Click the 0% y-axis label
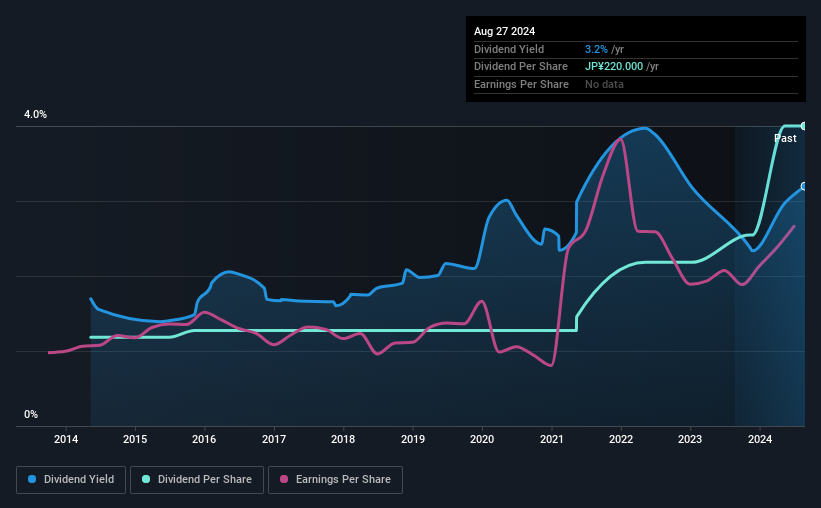The width and height of the screenshot is (821, 508). click(x=31, y=414)
